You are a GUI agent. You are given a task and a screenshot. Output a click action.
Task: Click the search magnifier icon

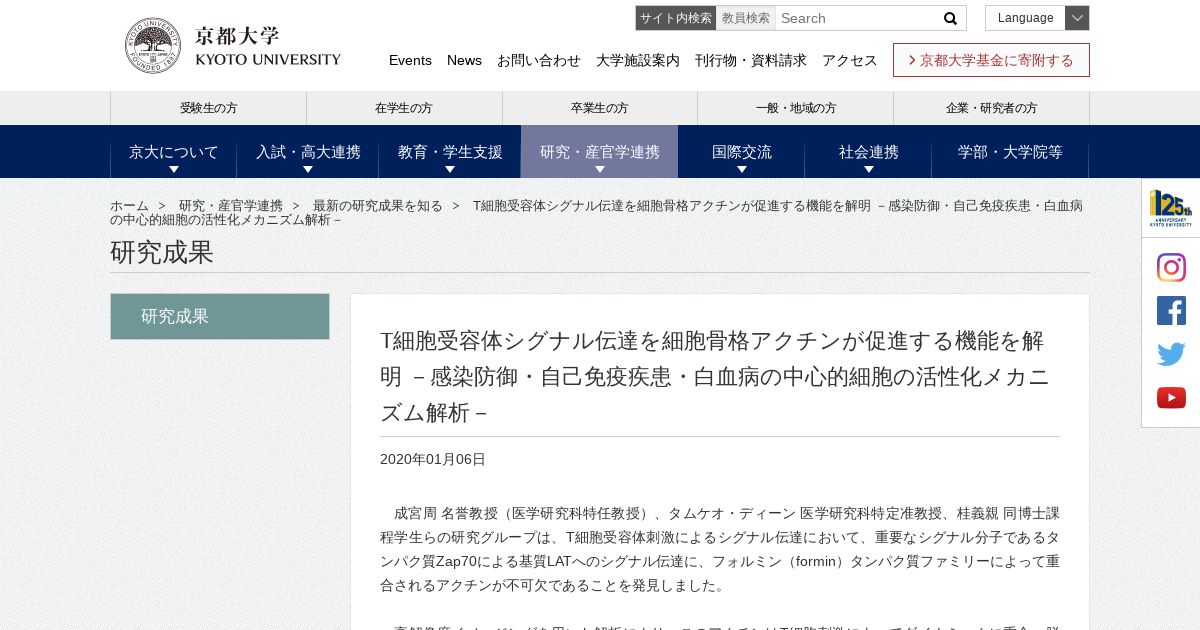(950, 18)
